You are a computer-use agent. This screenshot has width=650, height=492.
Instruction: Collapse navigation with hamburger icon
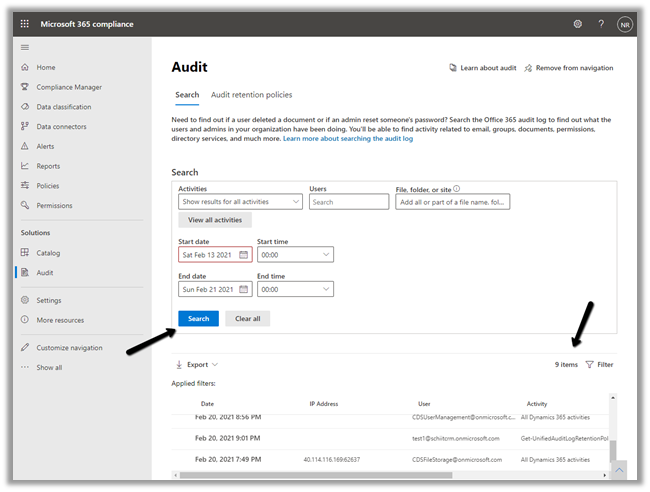pos(25,47)
